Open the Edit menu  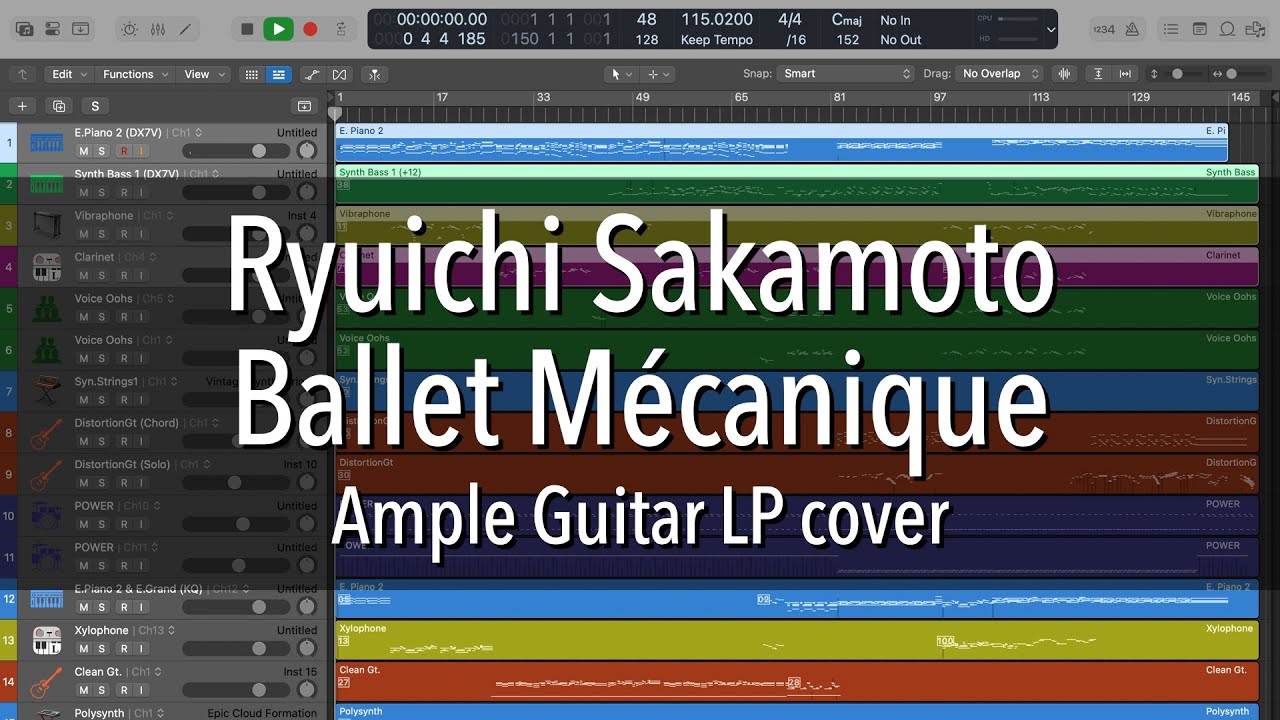click(x=68, y=74)
